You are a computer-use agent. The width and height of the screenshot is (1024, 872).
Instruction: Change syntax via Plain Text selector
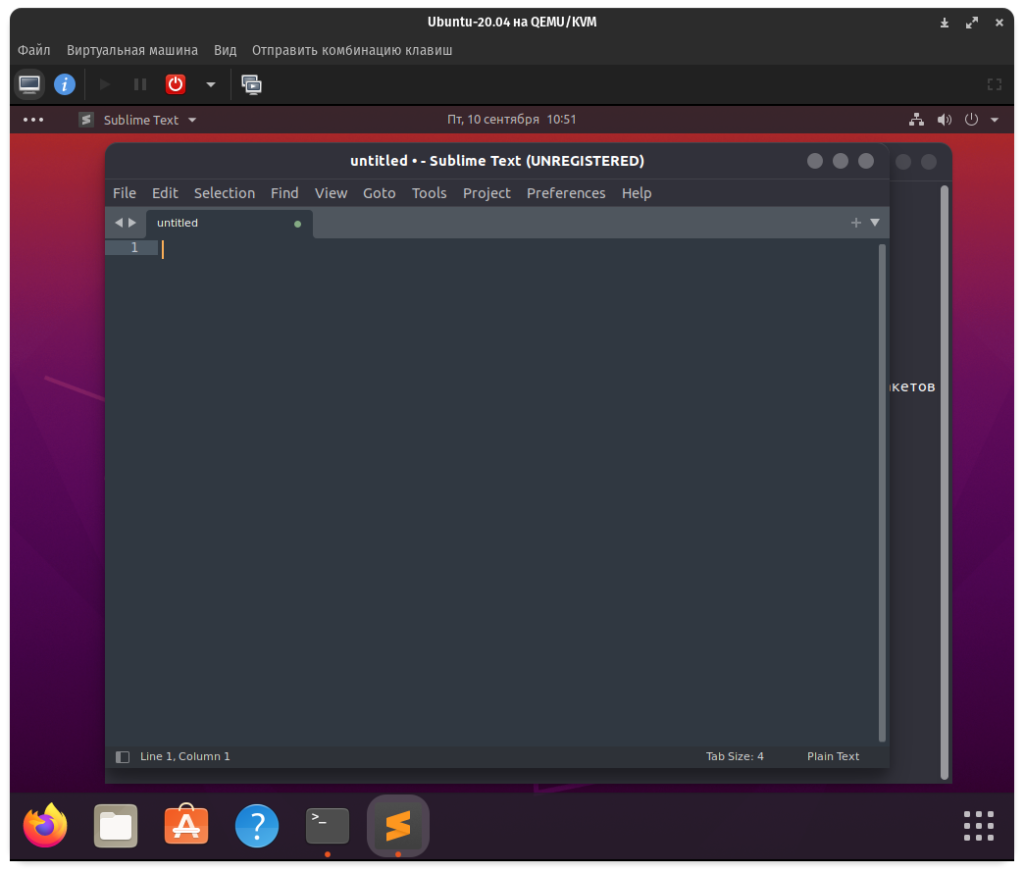(x=833, y=757)
